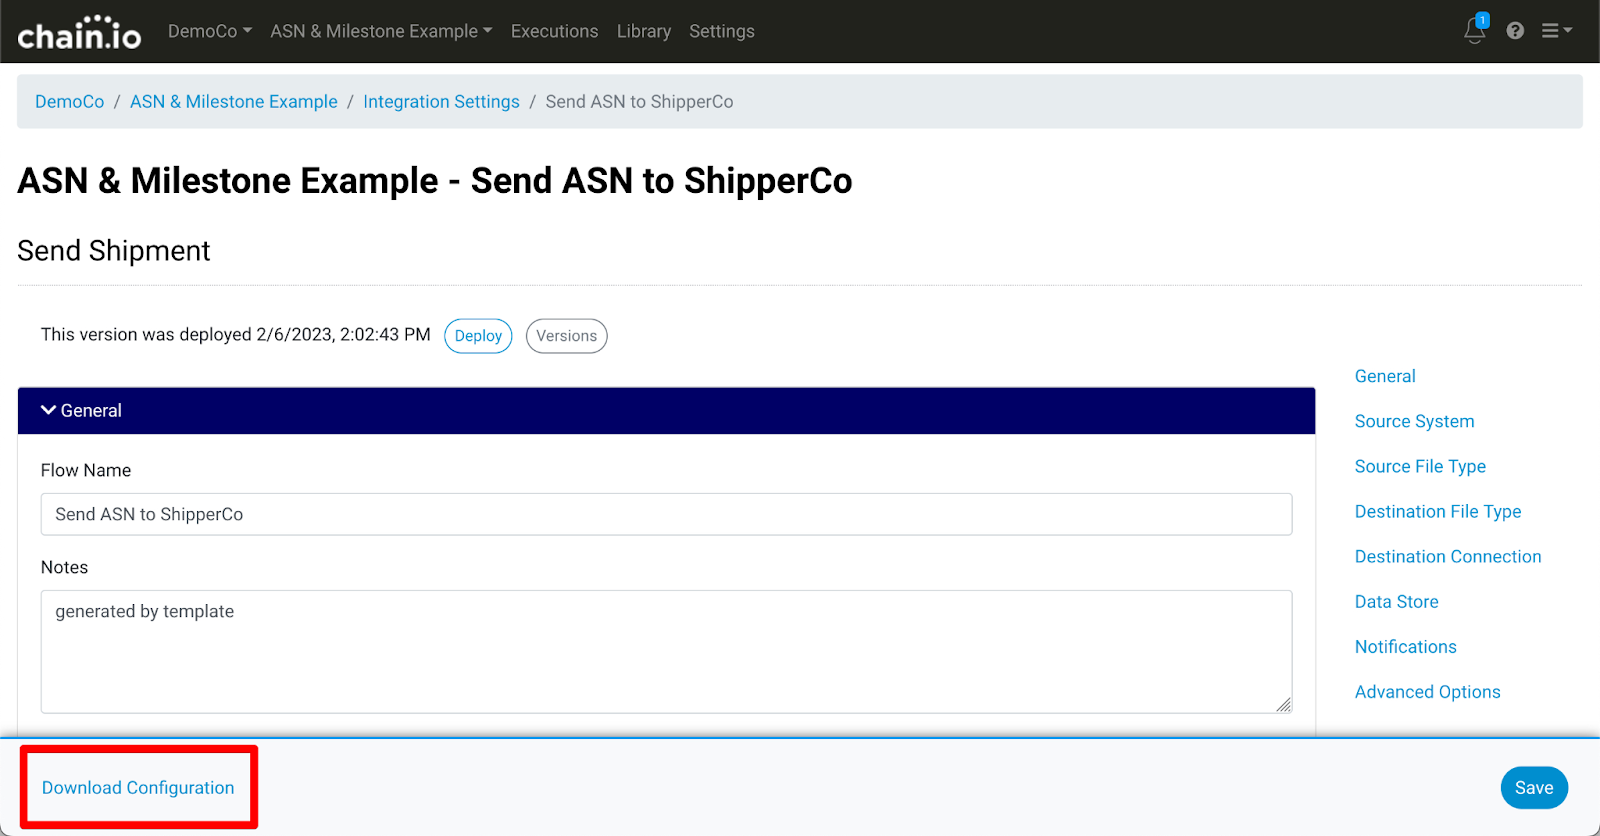The height and width of the screenshot is (836, 1600).
Task: Jump to Source File Type section
Action: pos(1420,466)
